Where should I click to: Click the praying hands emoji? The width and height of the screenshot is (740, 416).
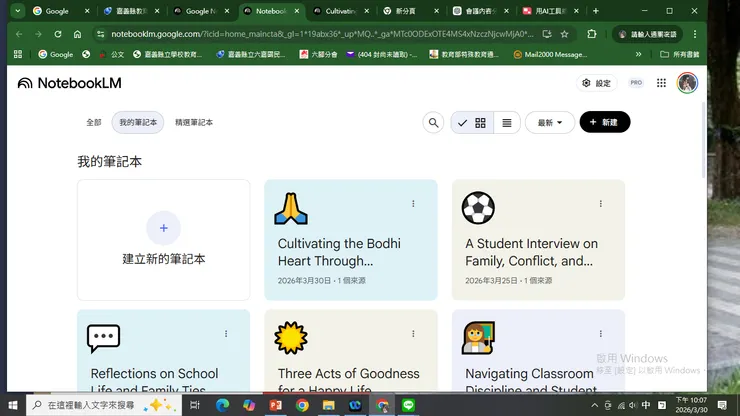[x=291, y=208]
